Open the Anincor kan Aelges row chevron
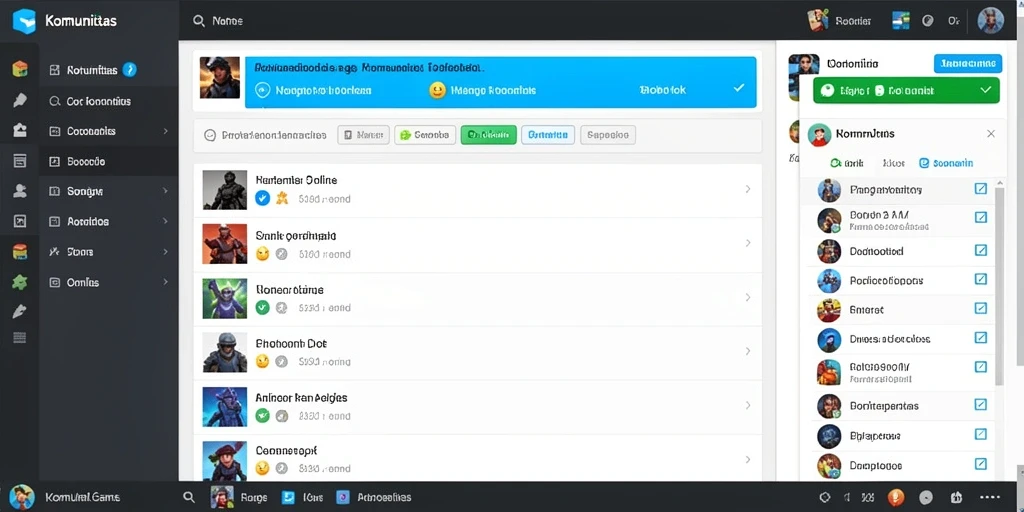This screenshot has width=1024, height=512. click(x=748, y=406)
